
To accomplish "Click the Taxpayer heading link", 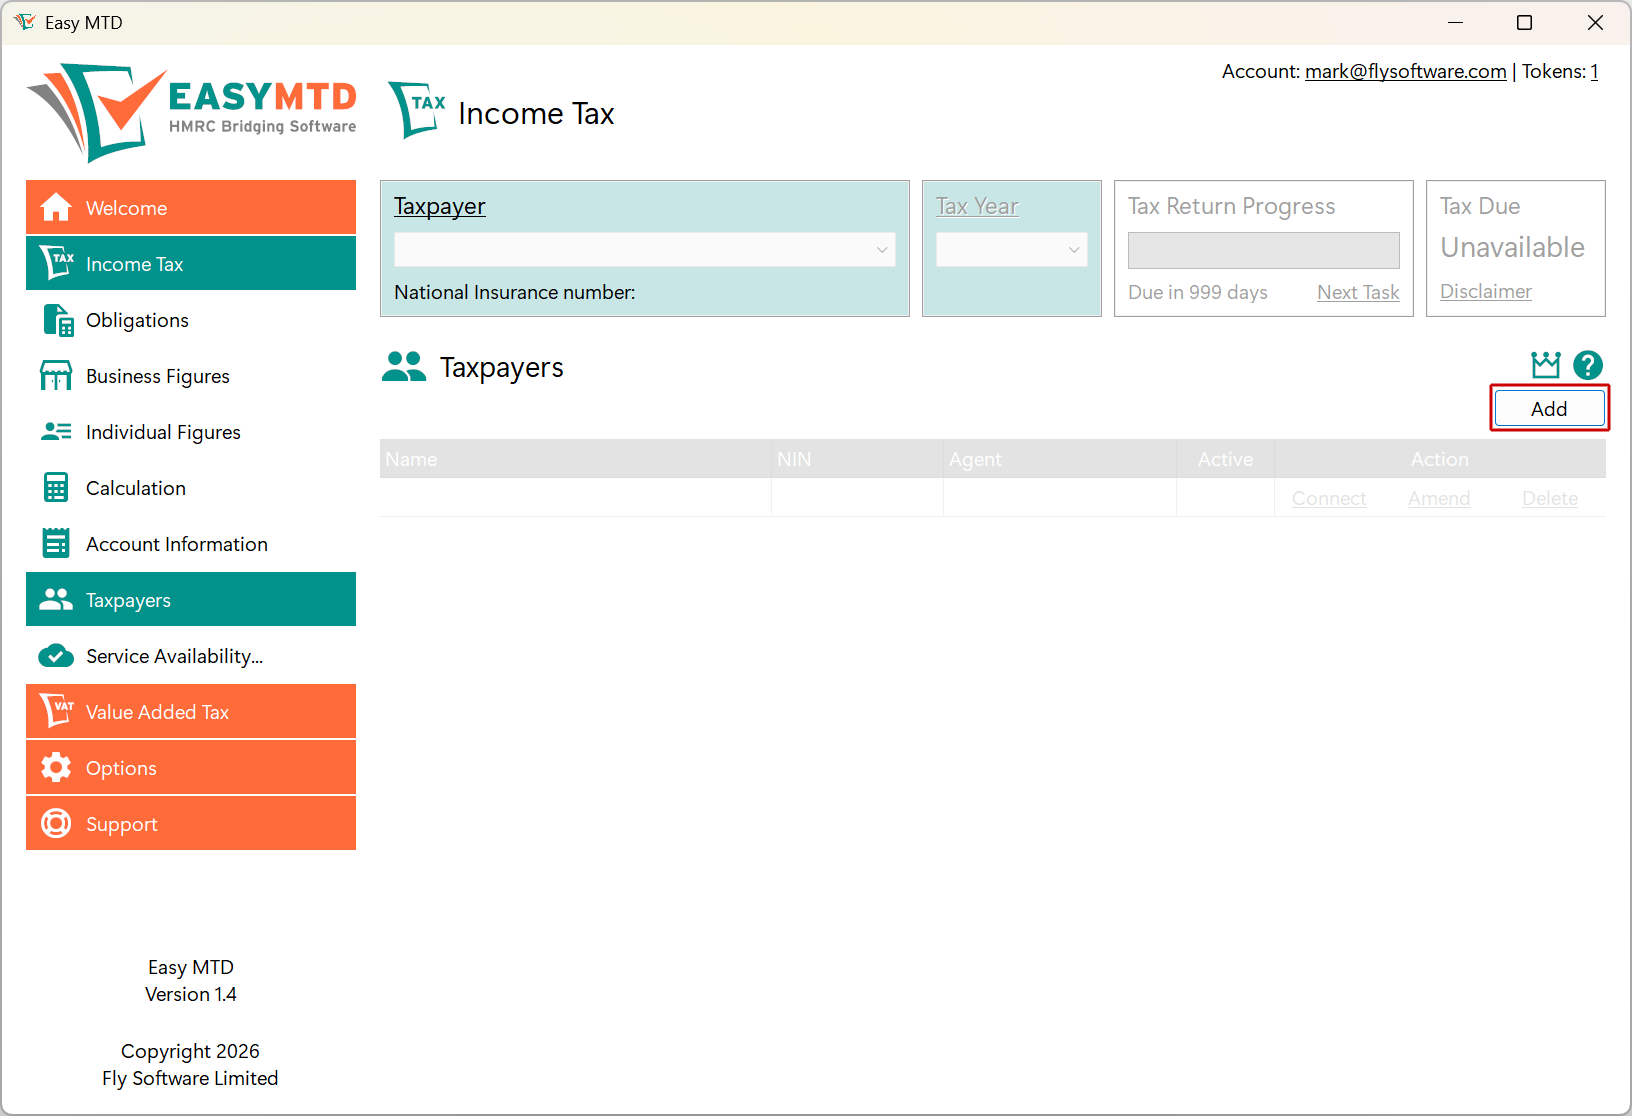I will click(440, 206).
